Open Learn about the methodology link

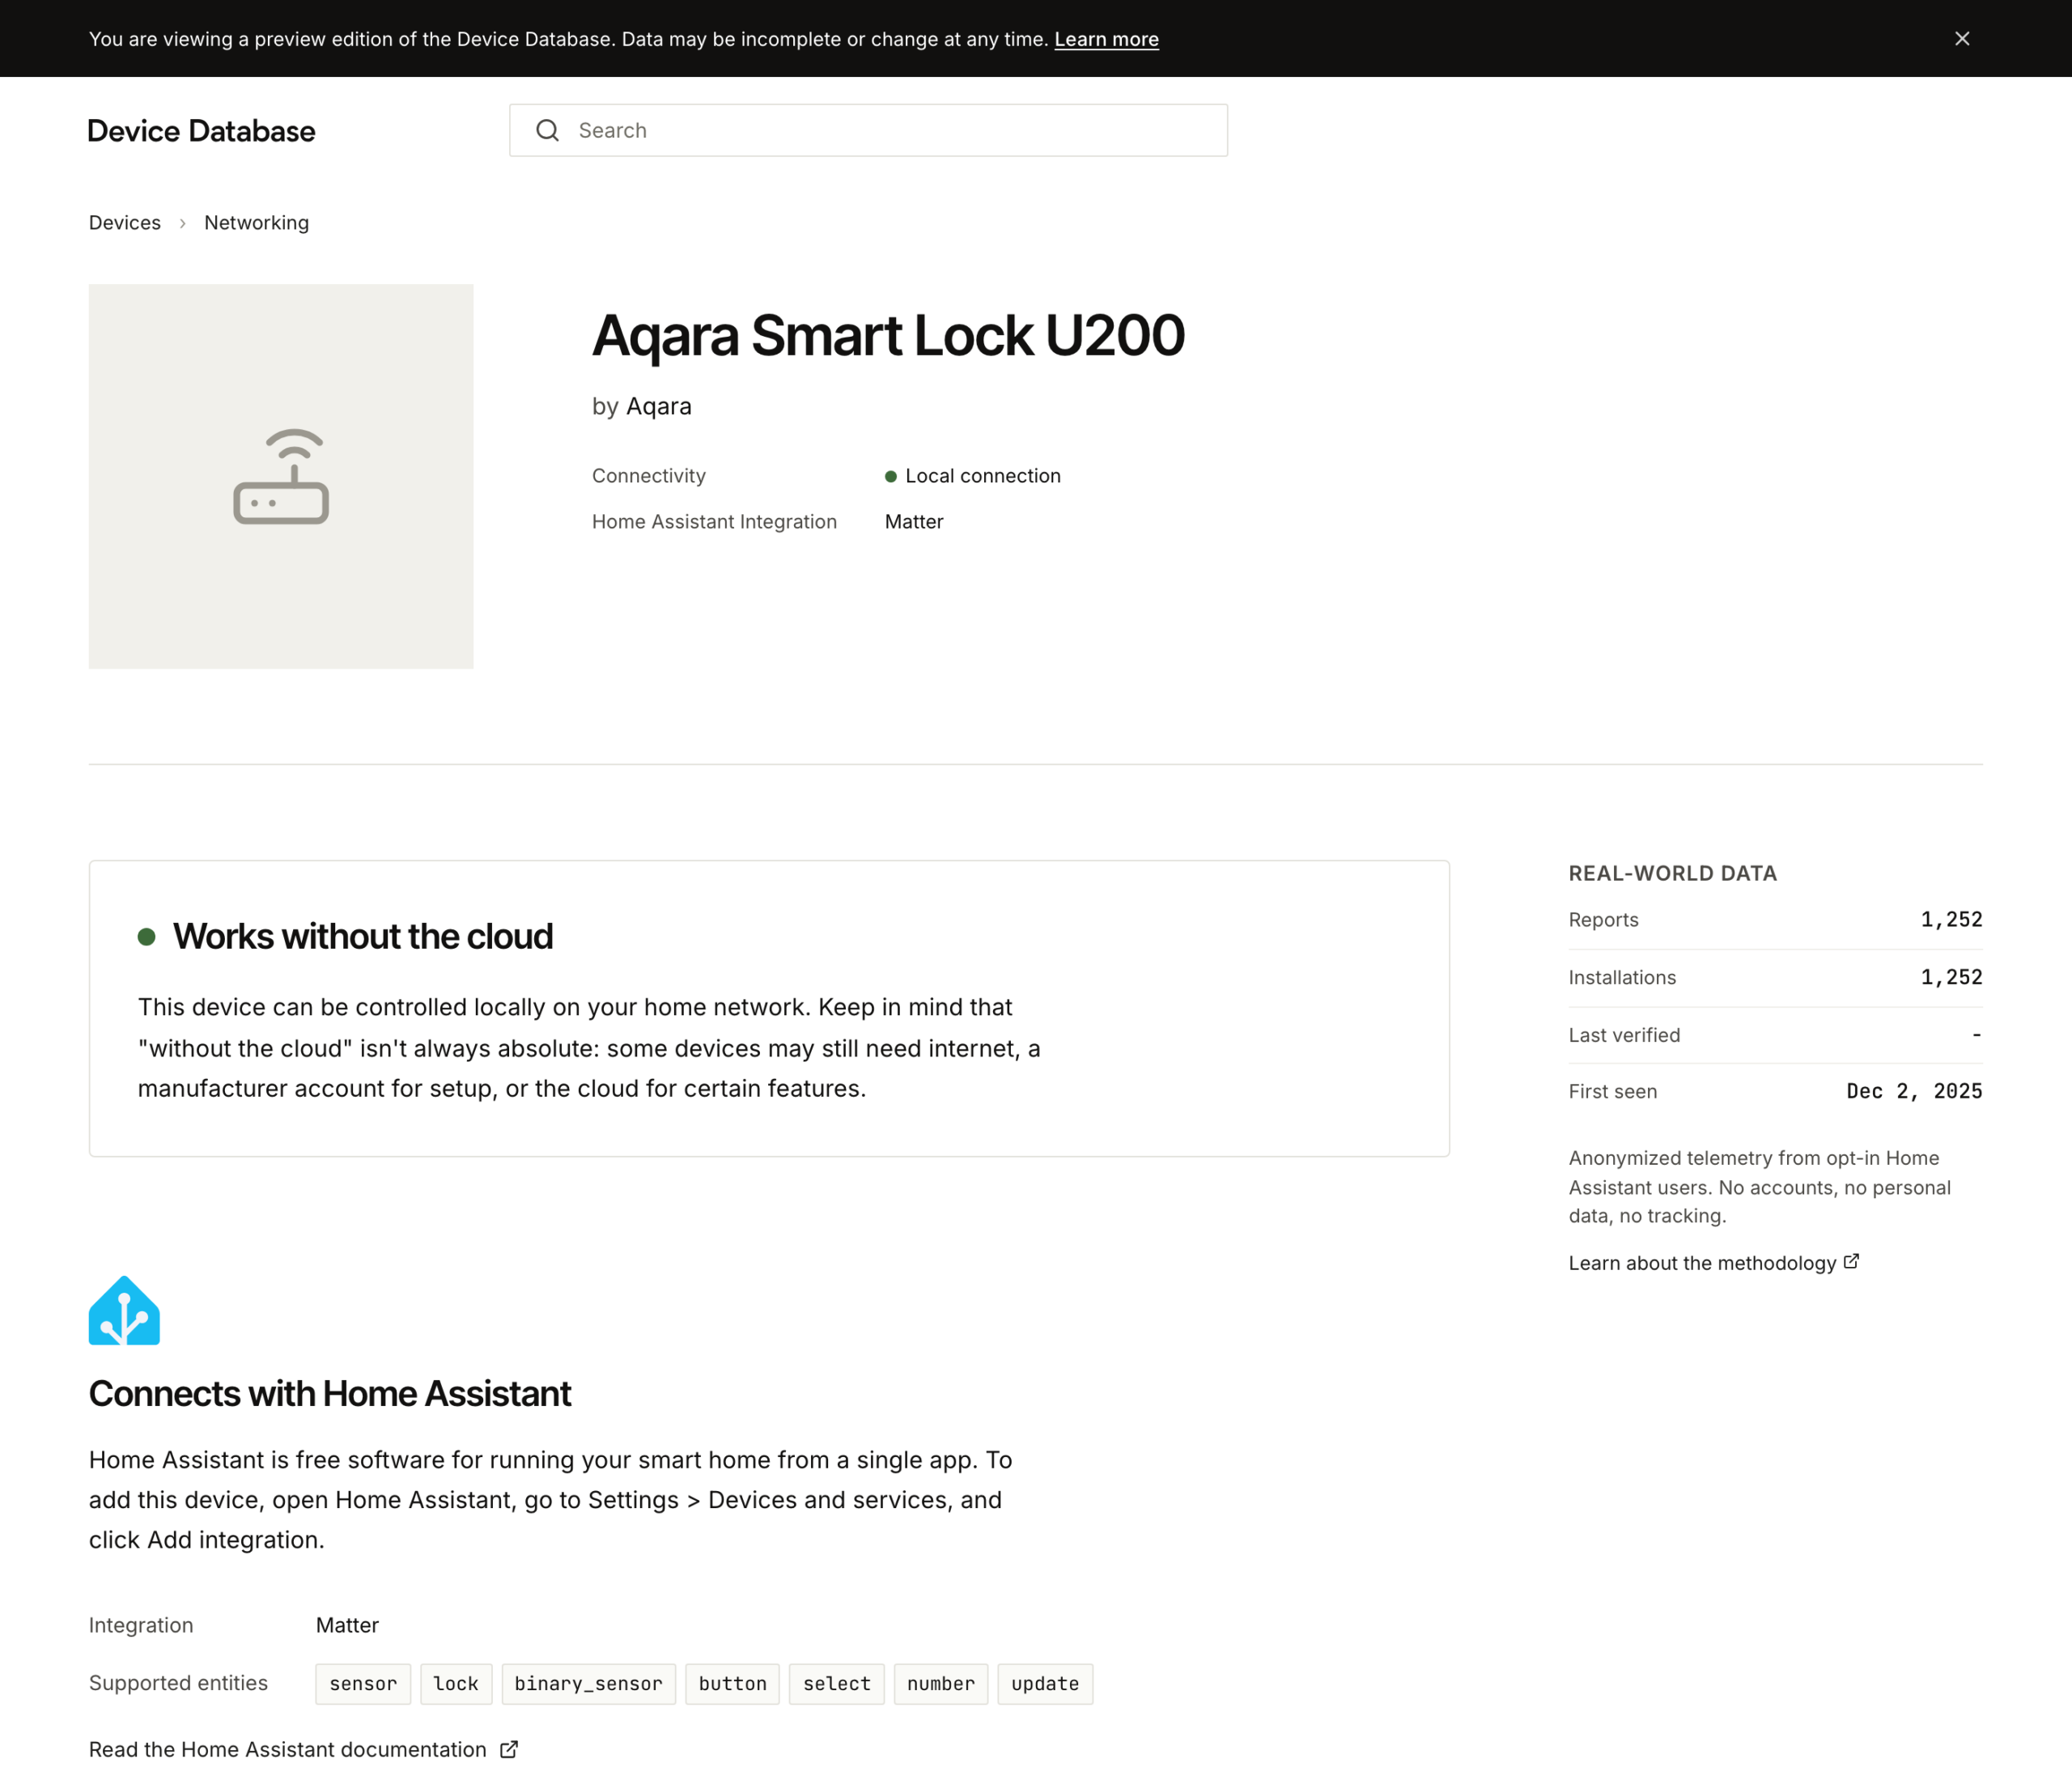click(1702, 1263)
